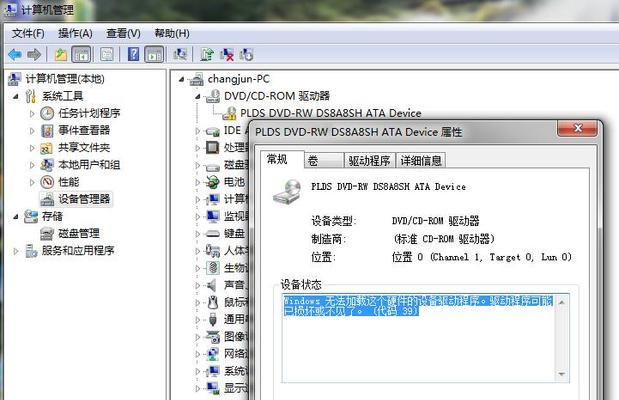Select the 常规 tab
Image resolution: width=619 pixels, height=400 pixels.
282,159
